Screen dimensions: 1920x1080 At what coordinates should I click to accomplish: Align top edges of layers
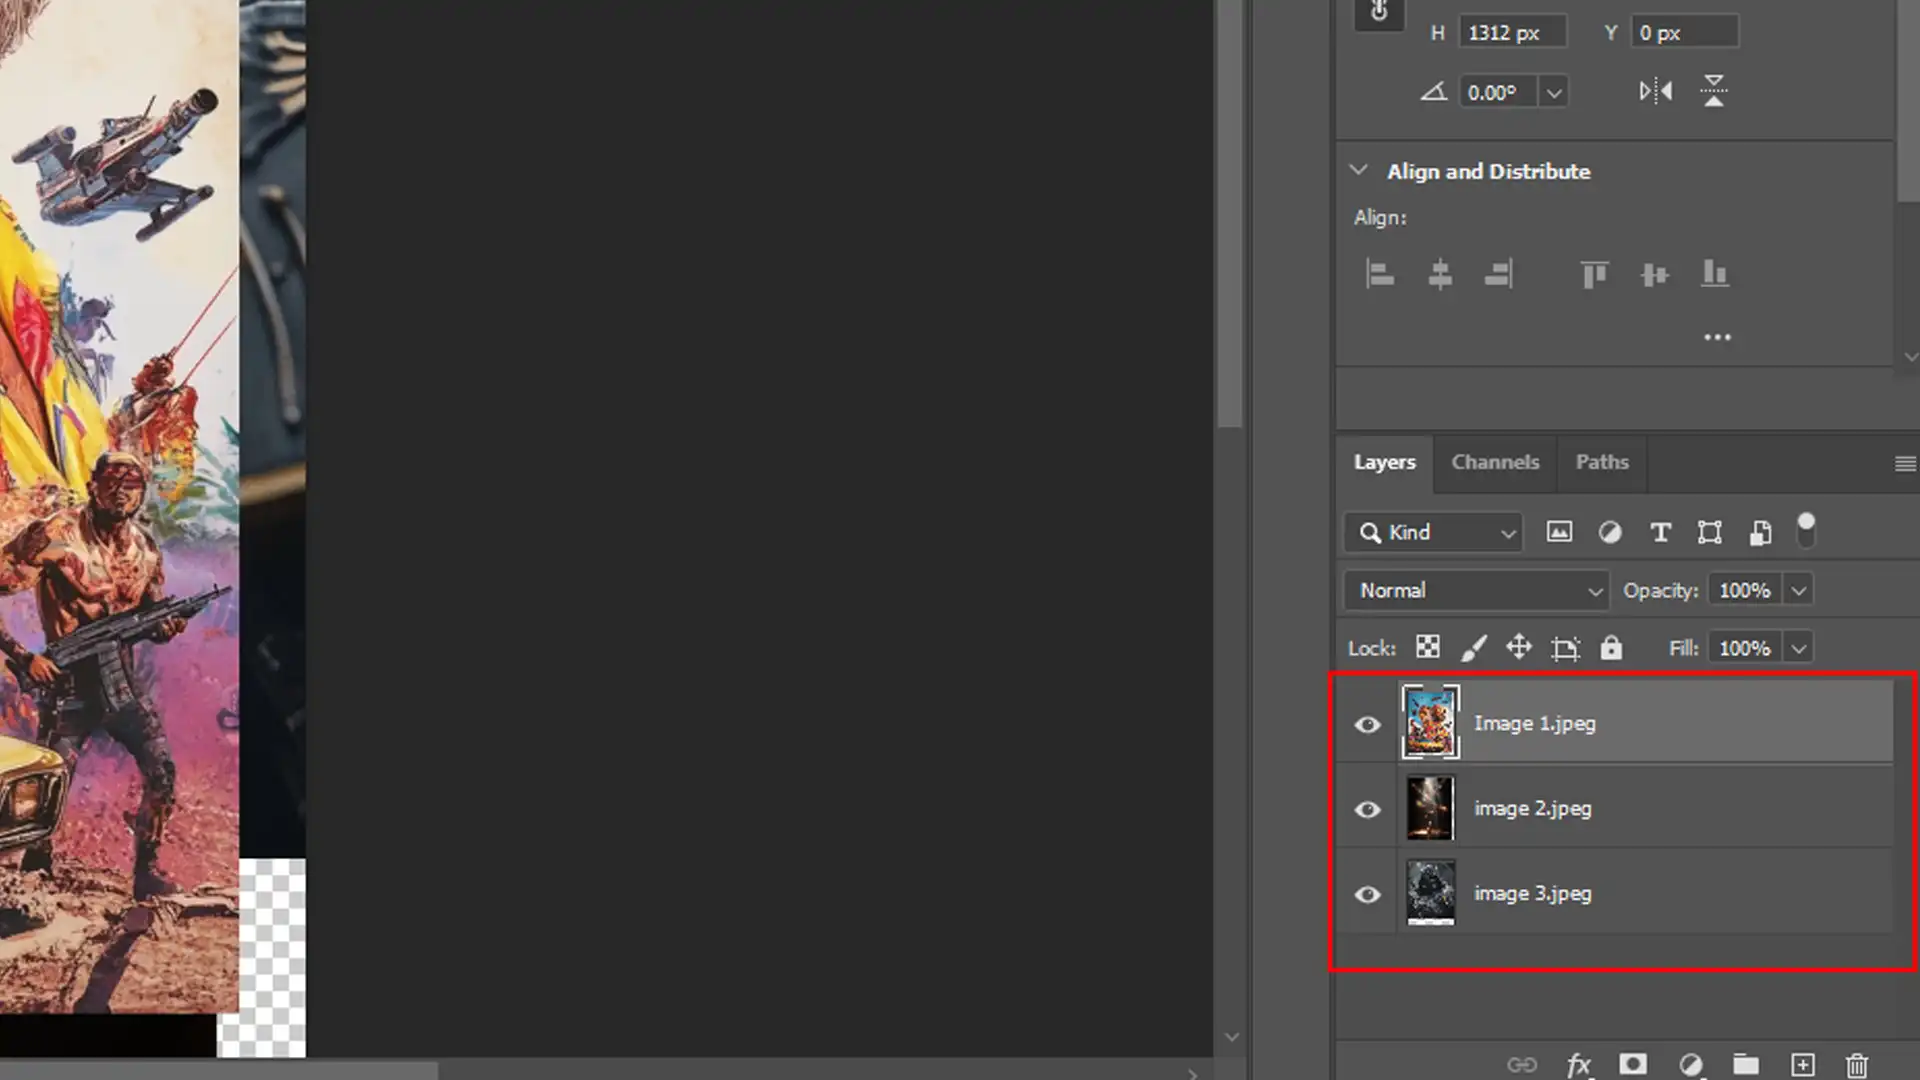coord(1594,274)
